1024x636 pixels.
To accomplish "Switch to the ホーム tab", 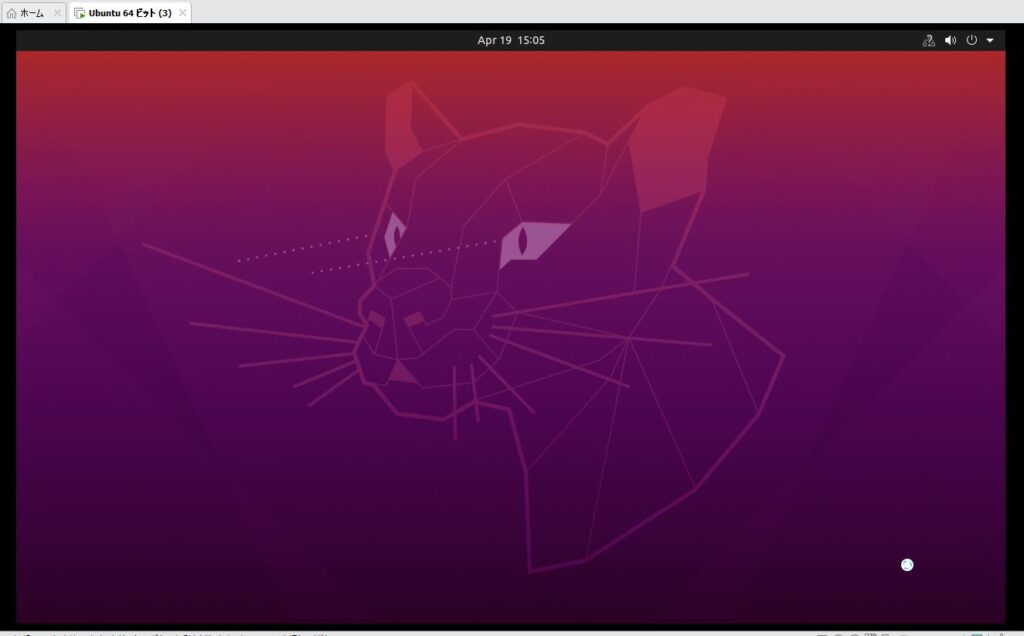I will [33, 13].
